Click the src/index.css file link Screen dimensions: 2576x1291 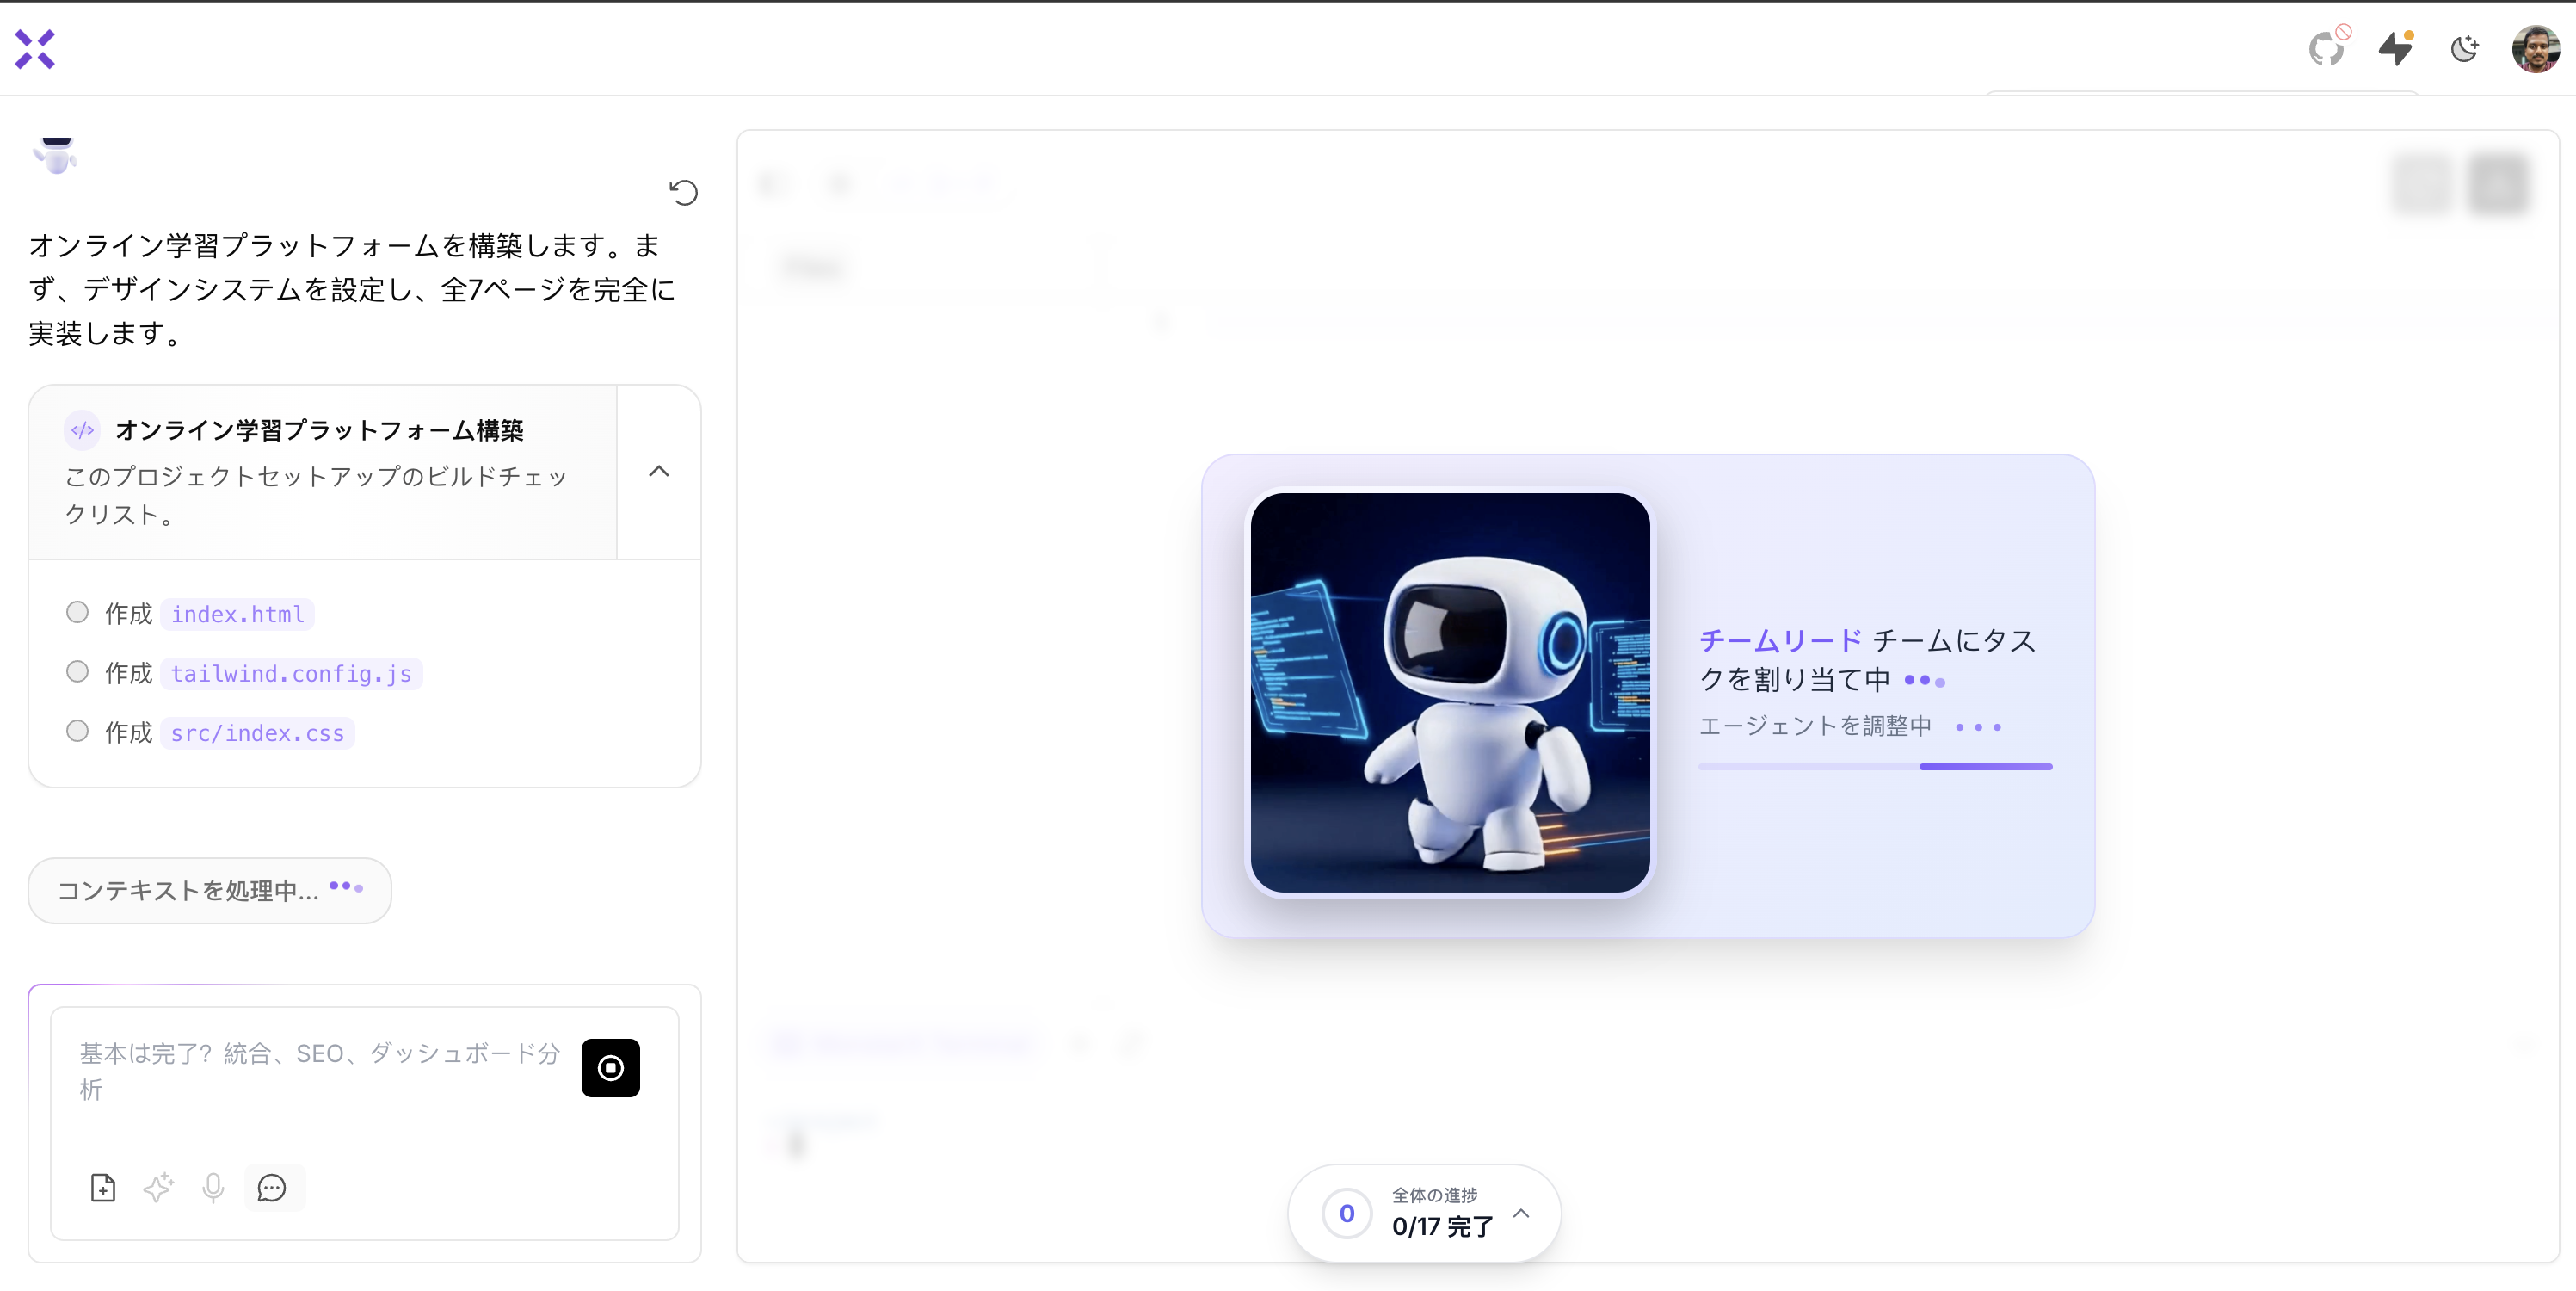(x=257, y=733)
